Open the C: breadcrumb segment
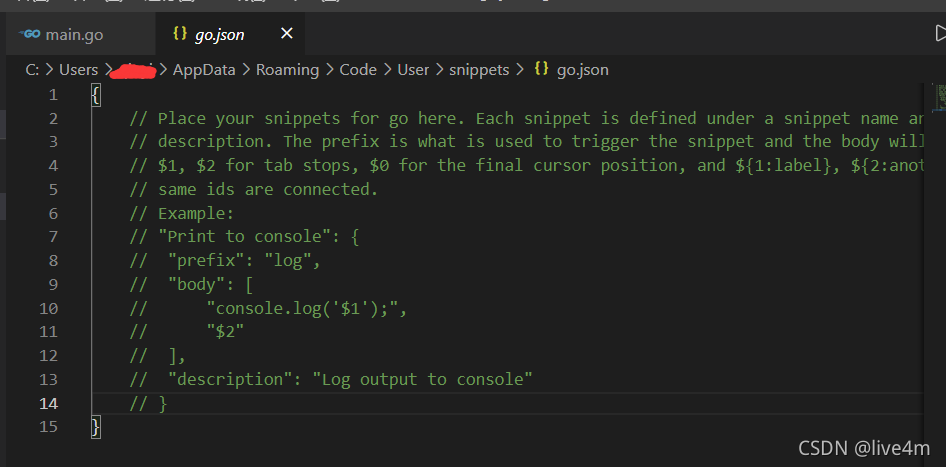The width and height of the screenshot is (946, 467). [x=32, y=70]
